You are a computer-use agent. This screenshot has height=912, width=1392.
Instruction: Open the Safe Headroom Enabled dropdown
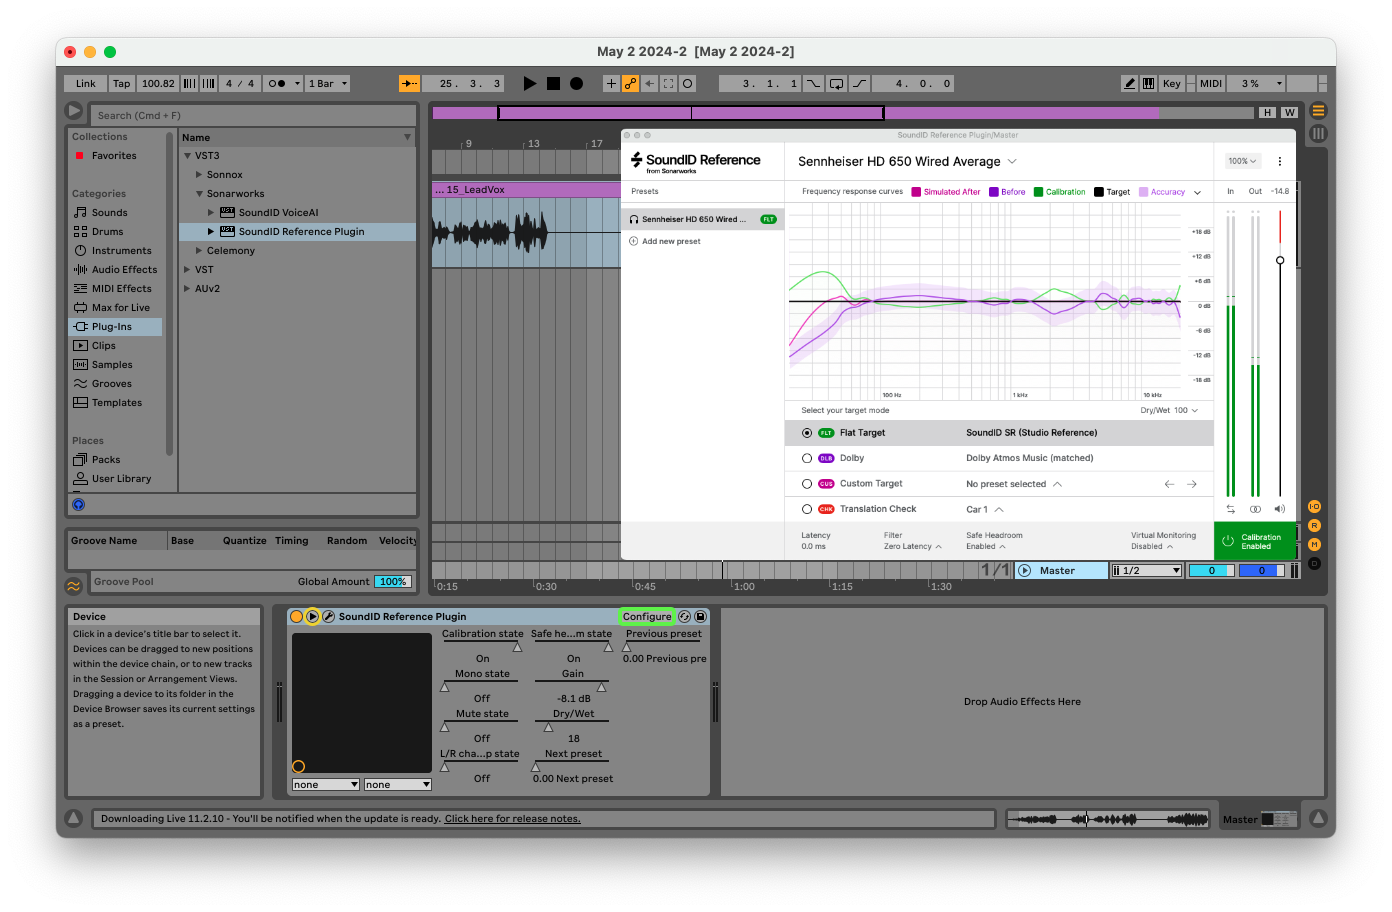(x=986, y=547)
